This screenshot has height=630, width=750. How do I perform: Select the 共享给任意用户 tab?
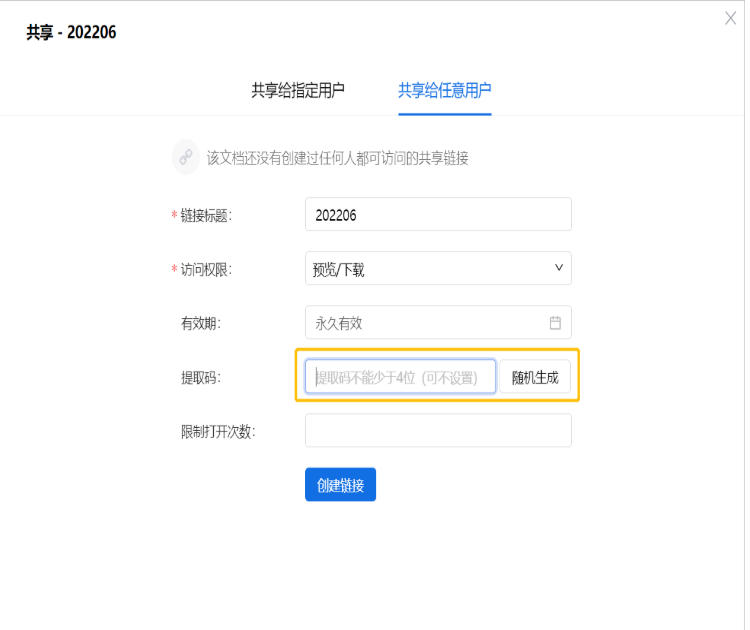[444, 90]
